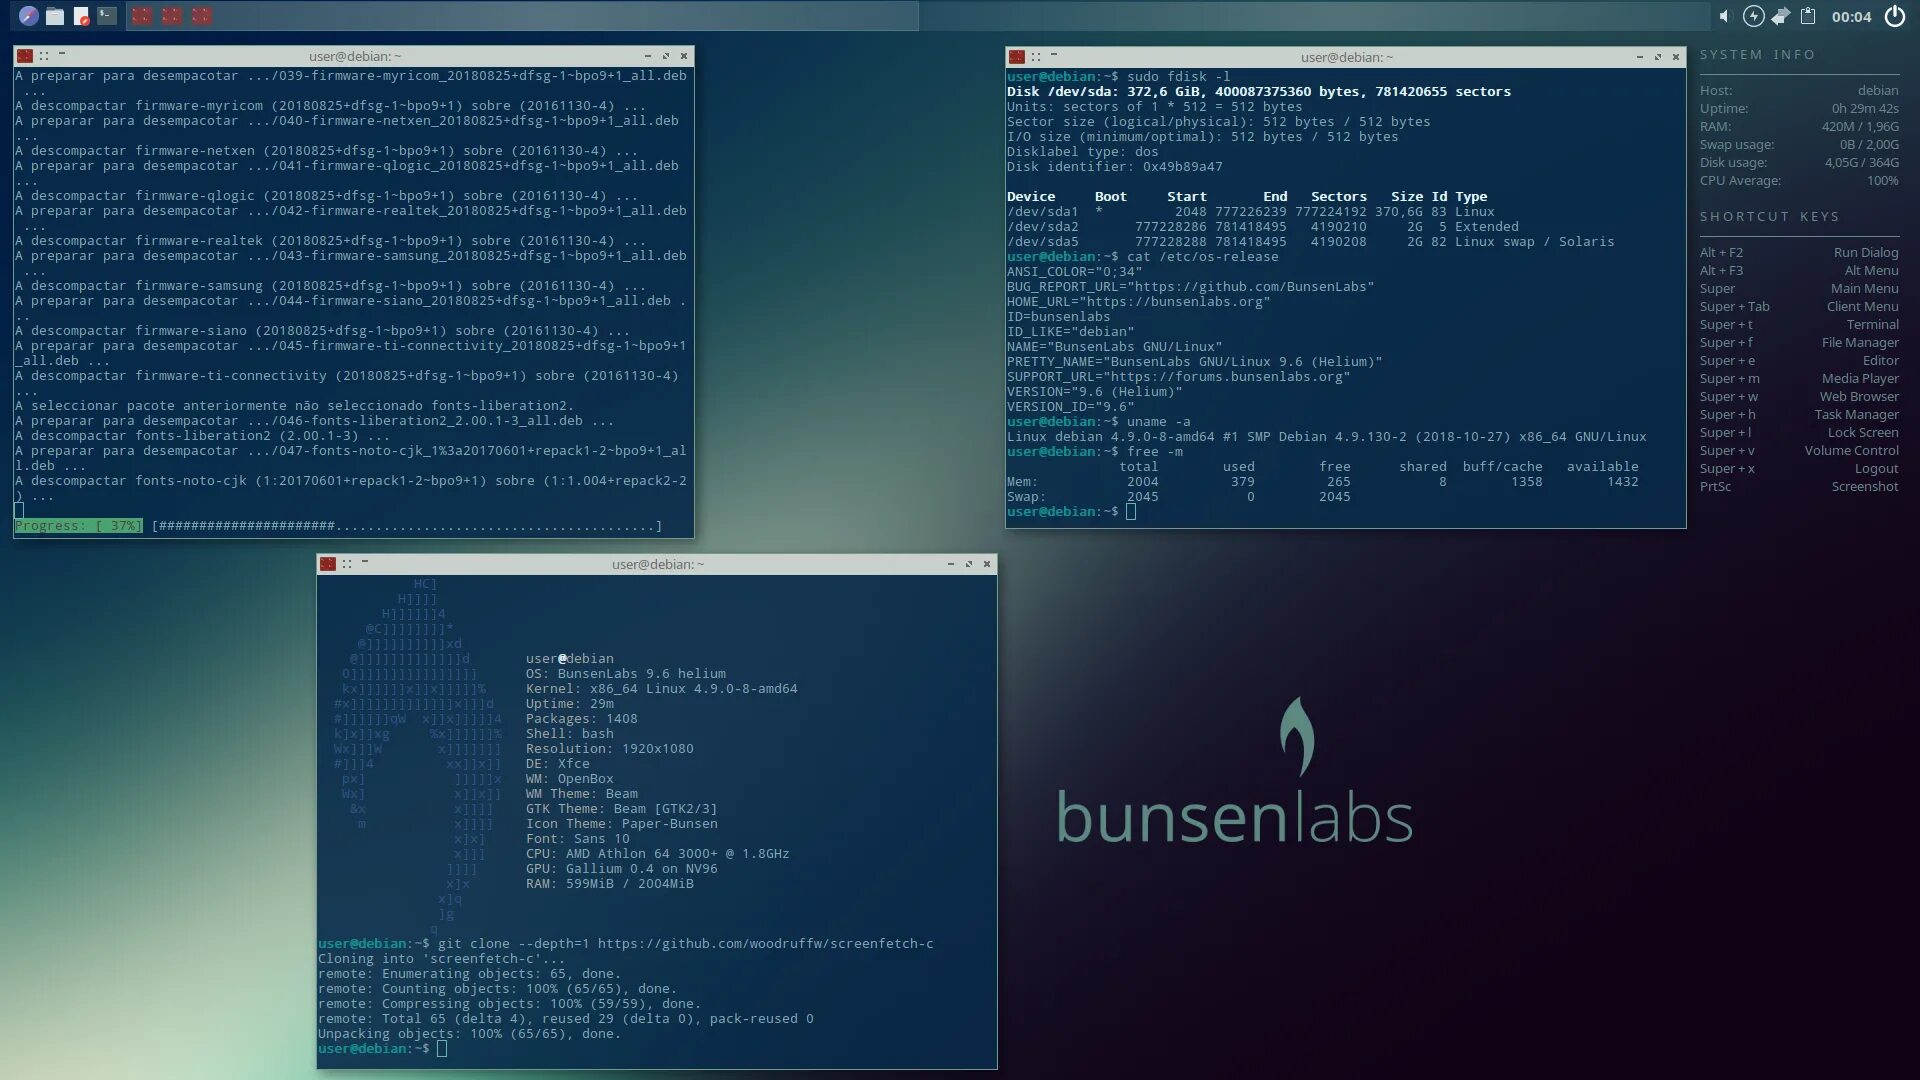Click 'Packages: 1408' in screenfetch output
The height and width of the screenshot is (1080, 1920).
(x=582, y=719)
